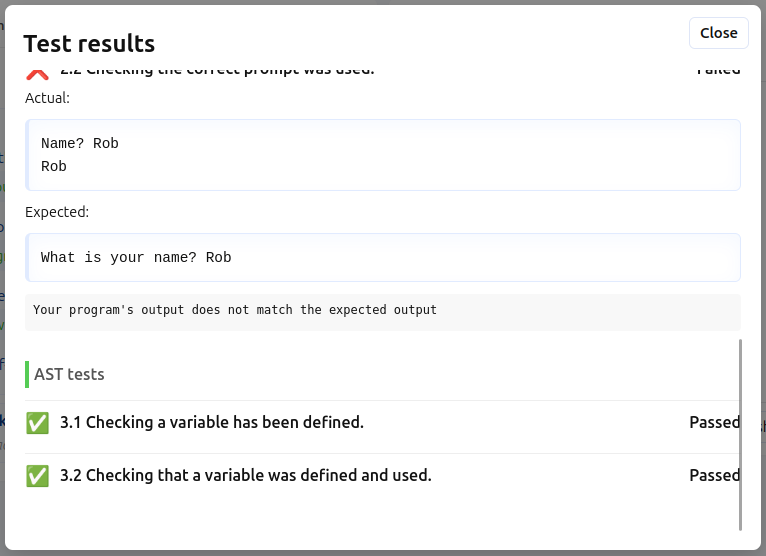Click the Failed status of test 2.2

point(718,71)
